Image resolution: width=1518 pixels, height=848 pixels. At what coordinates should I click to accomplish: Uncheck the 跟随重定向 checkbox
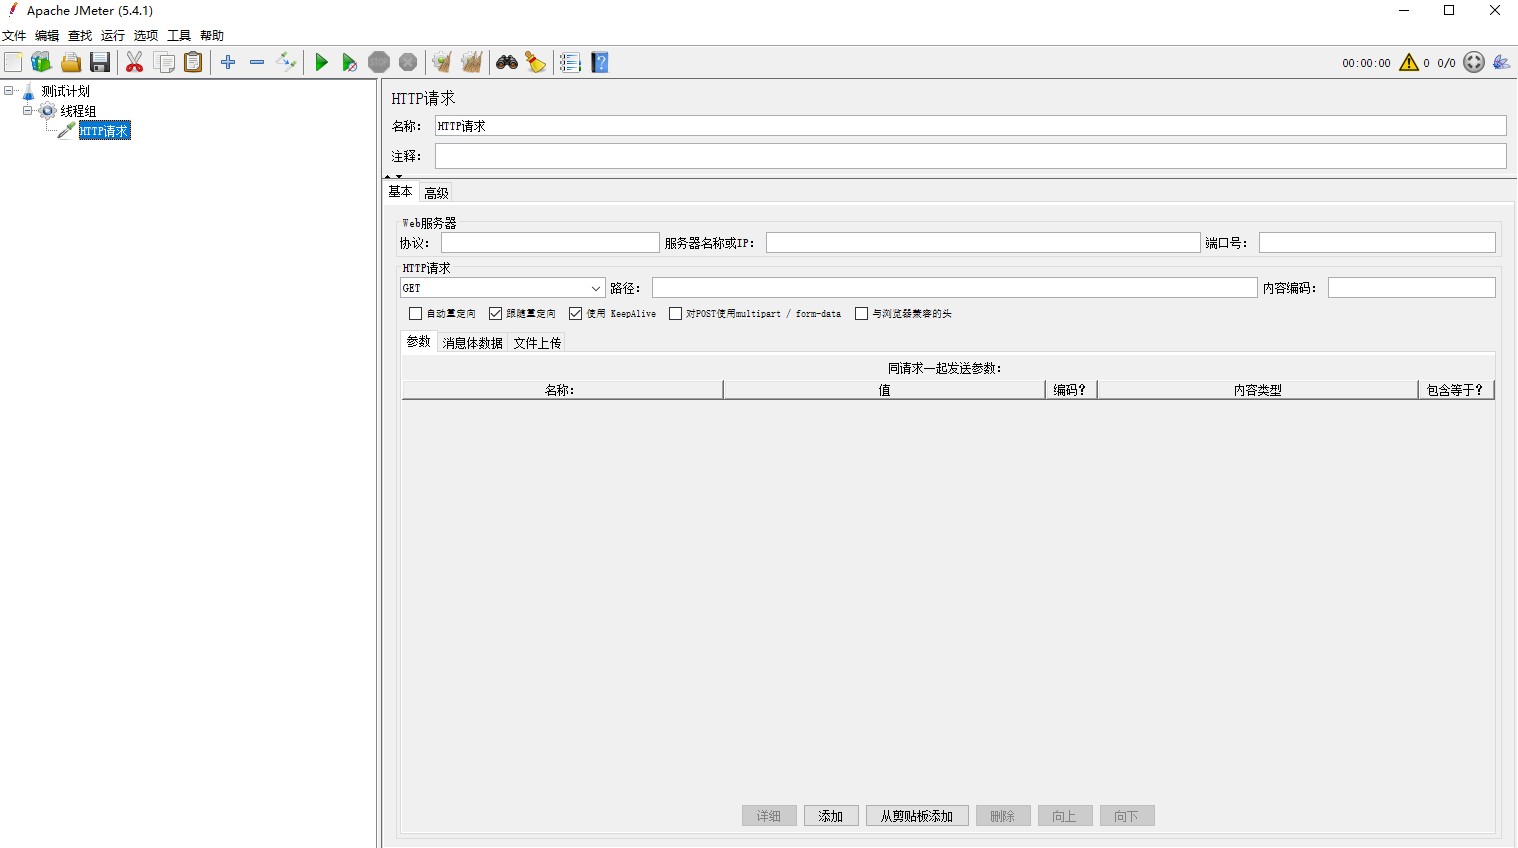pyautogui.click(x=495, y=314)
